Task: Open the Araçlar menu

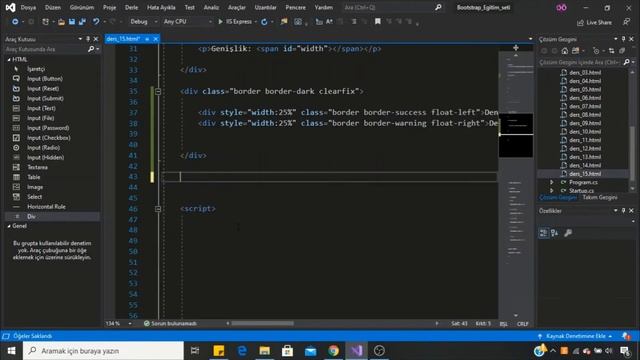Action: 237,7
